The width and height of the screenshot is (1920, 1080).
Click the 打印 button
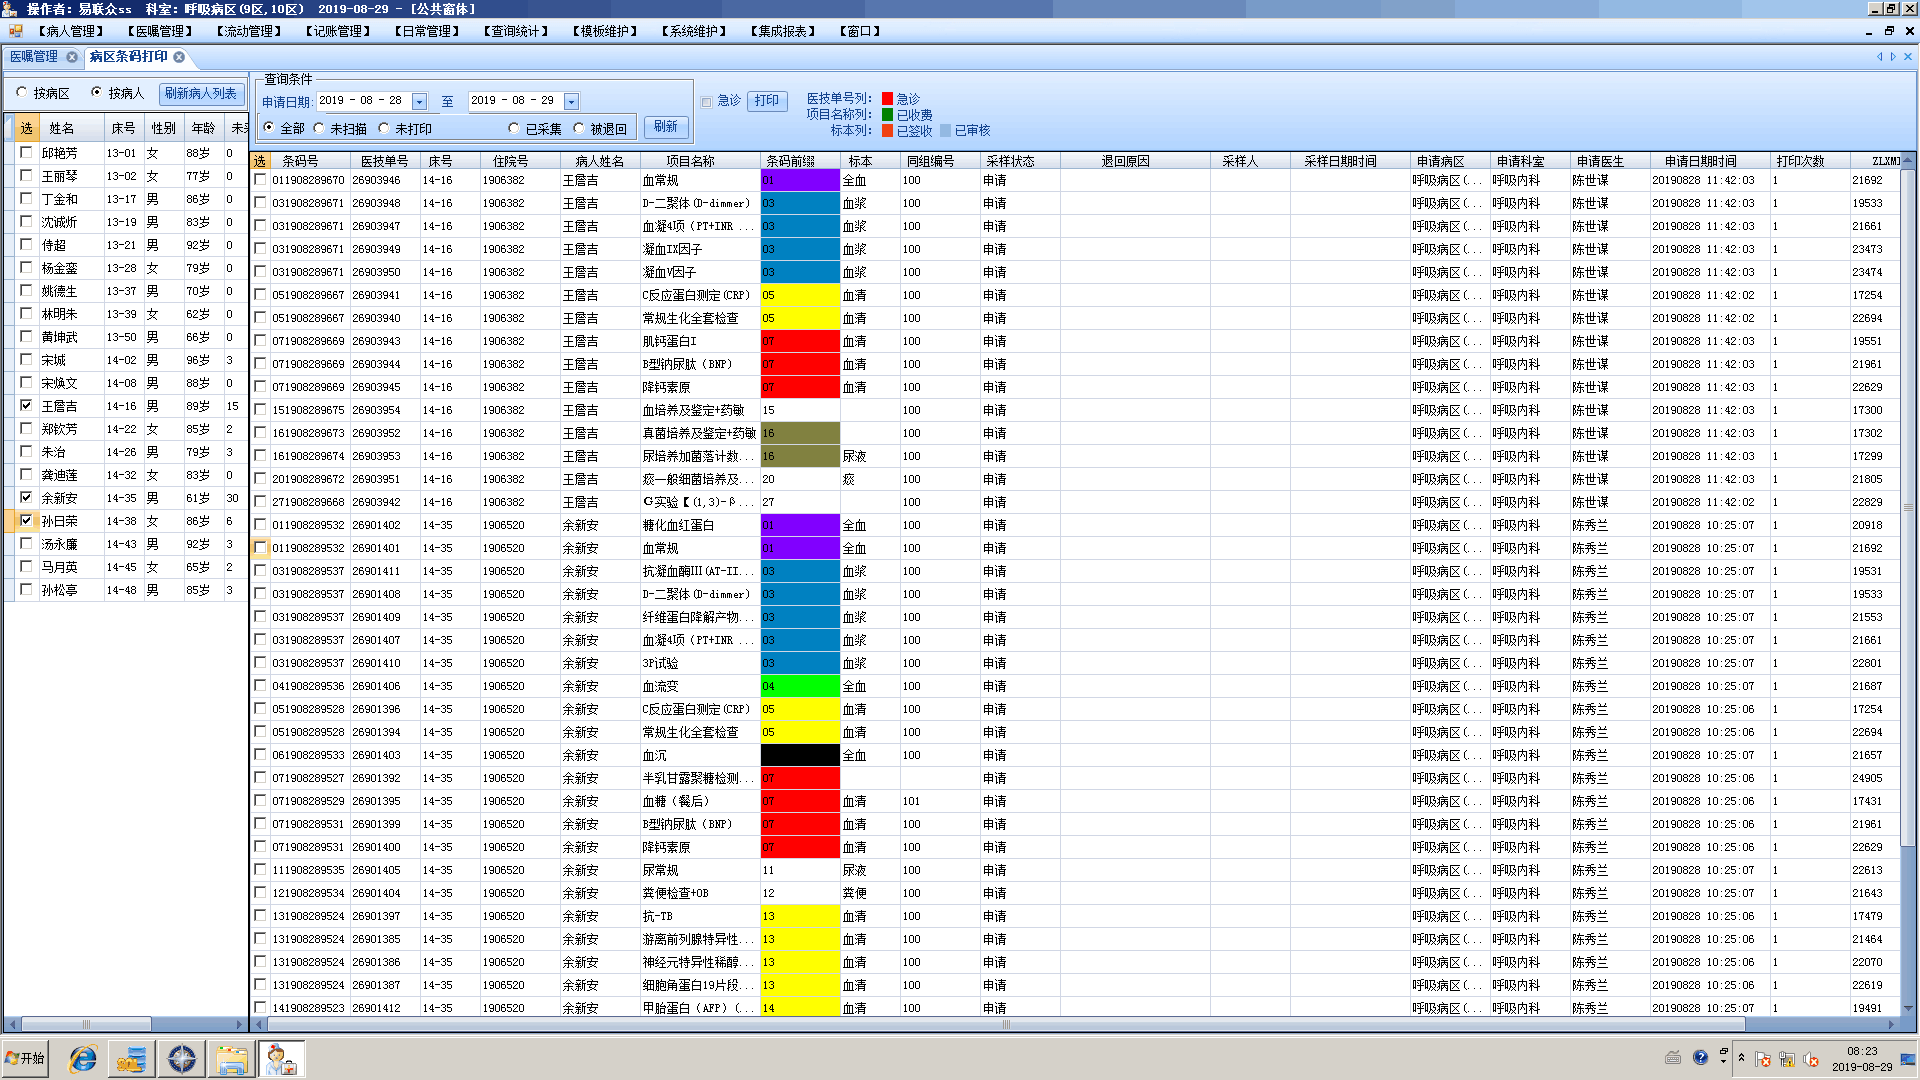pyautogui.click(x=766, y=101)
